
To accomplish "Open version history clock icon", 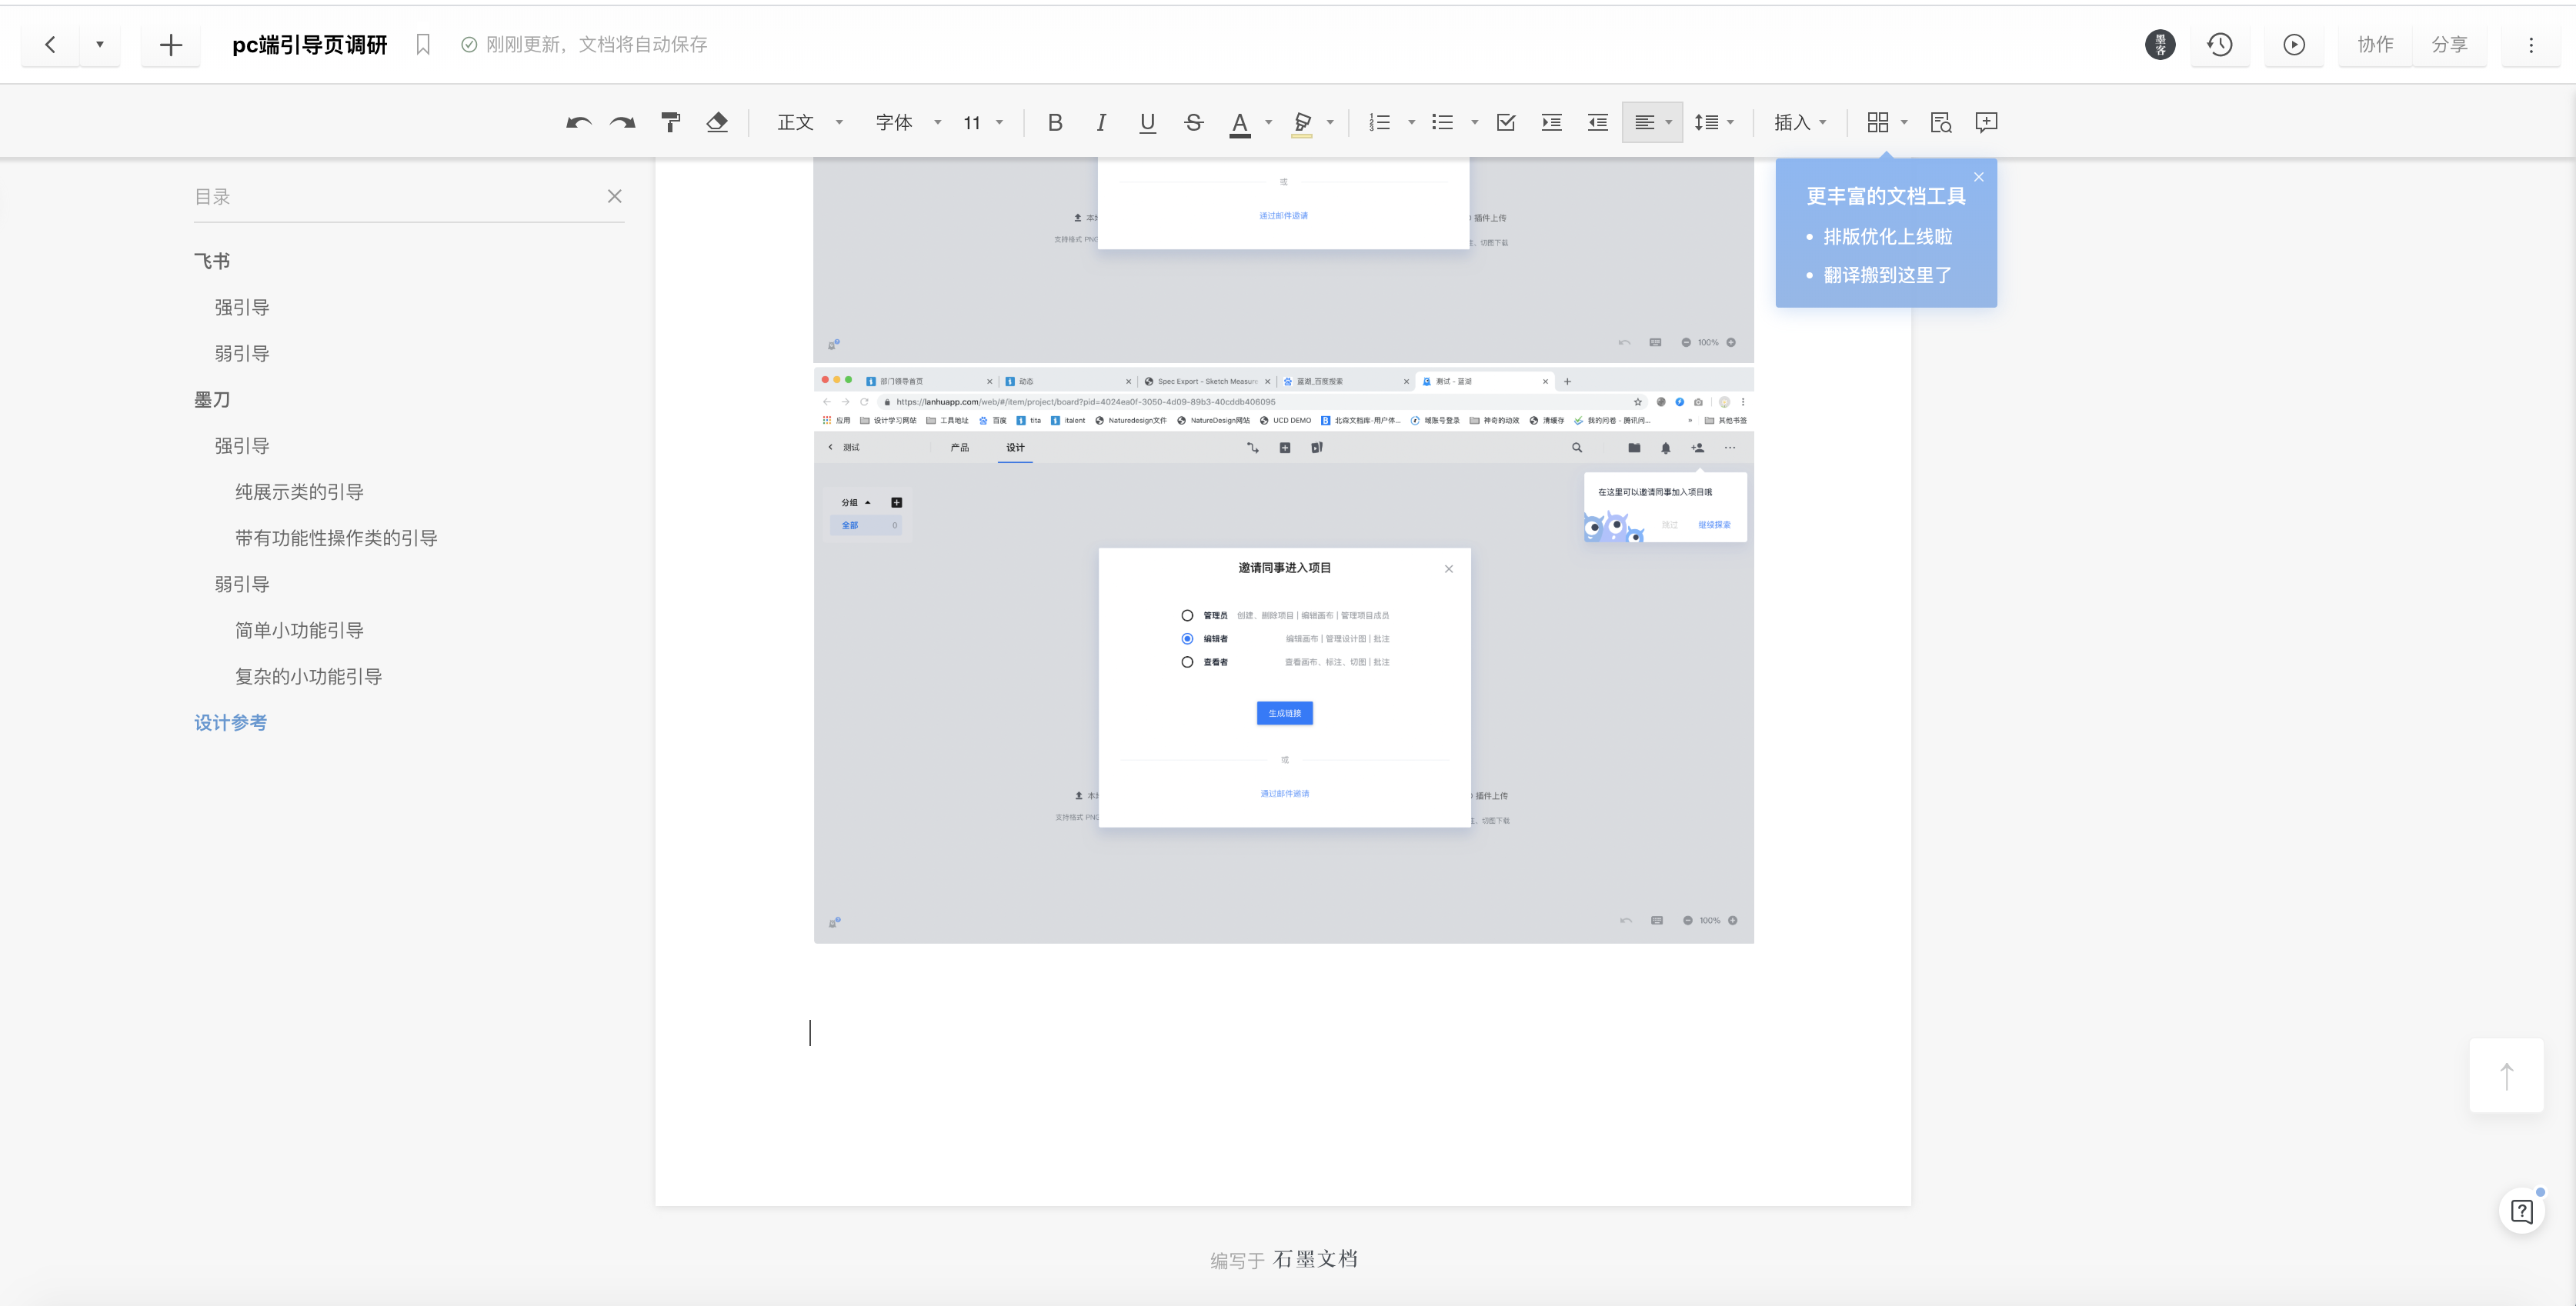I will click(x=2220, y=44).
